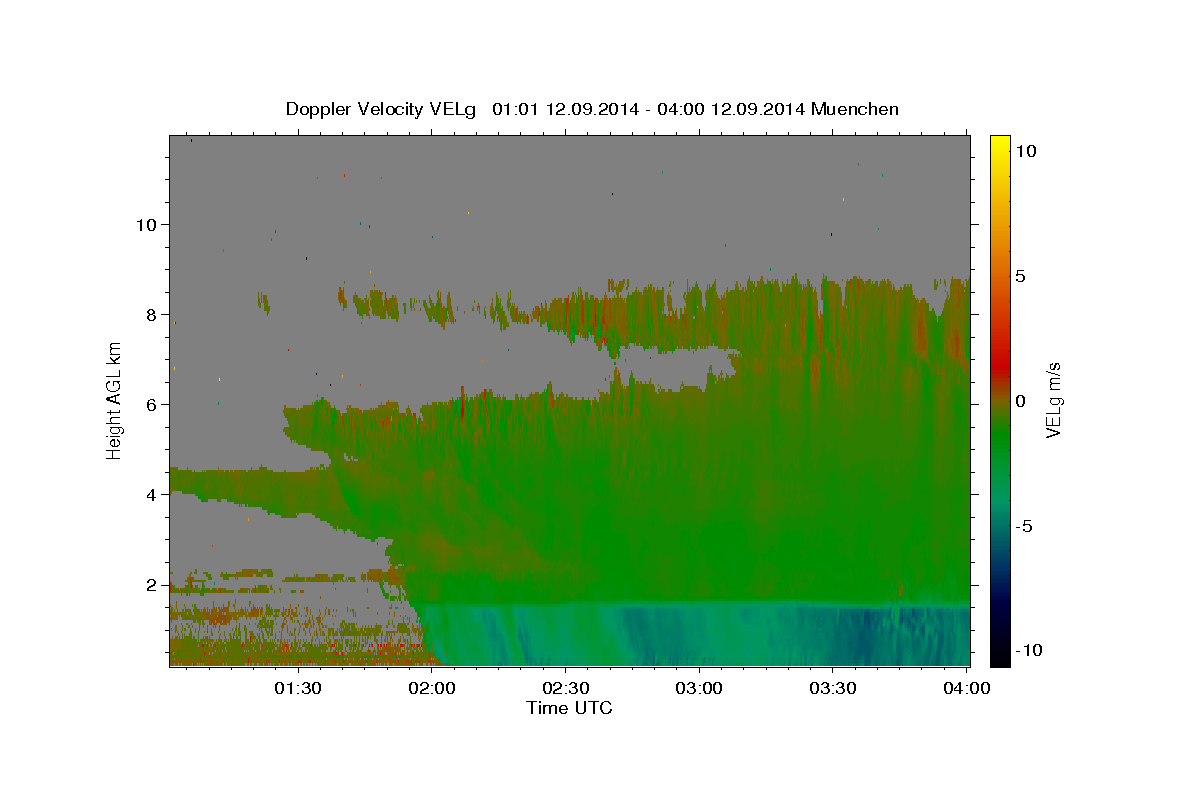Viewport: 1200px width, 800px height.
Task: Click the height axis label 8
Action: [x=152, y=315]
